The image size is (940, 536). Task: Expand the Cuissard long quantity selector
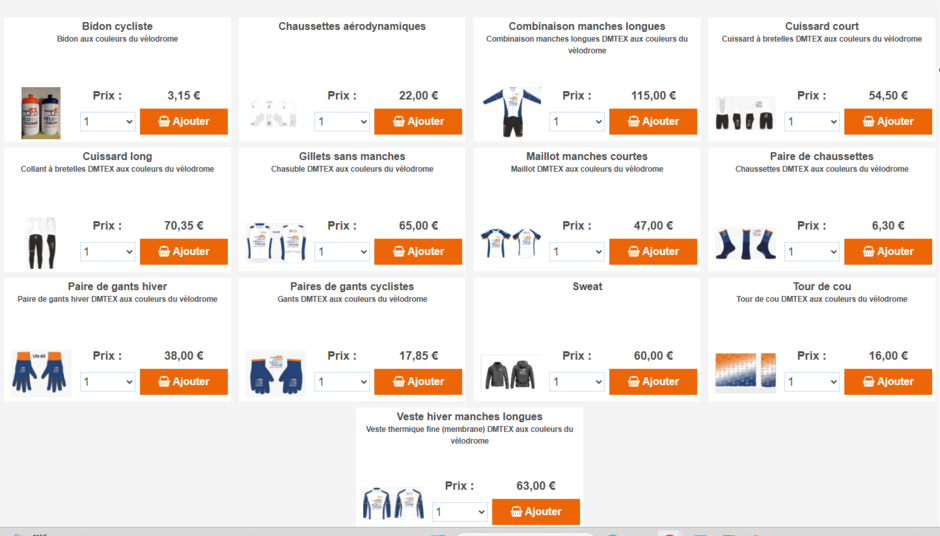click(108, 252)
